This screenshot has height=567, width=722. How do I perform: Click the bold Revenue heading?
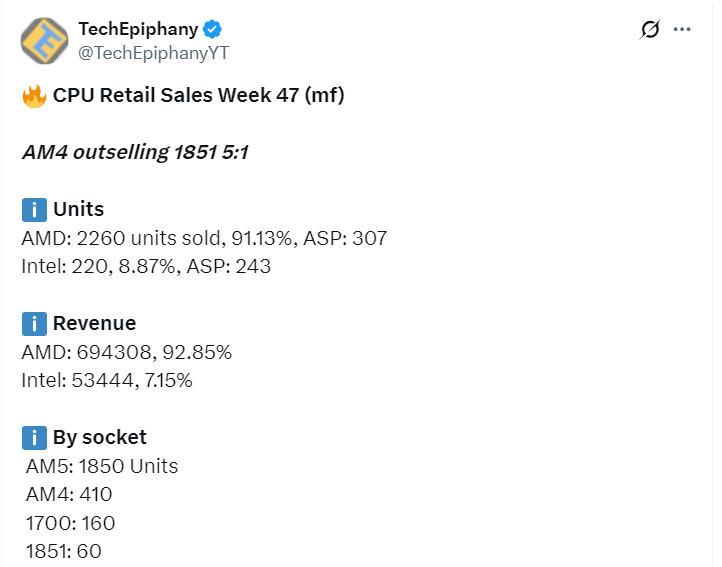tap(94, 324)
